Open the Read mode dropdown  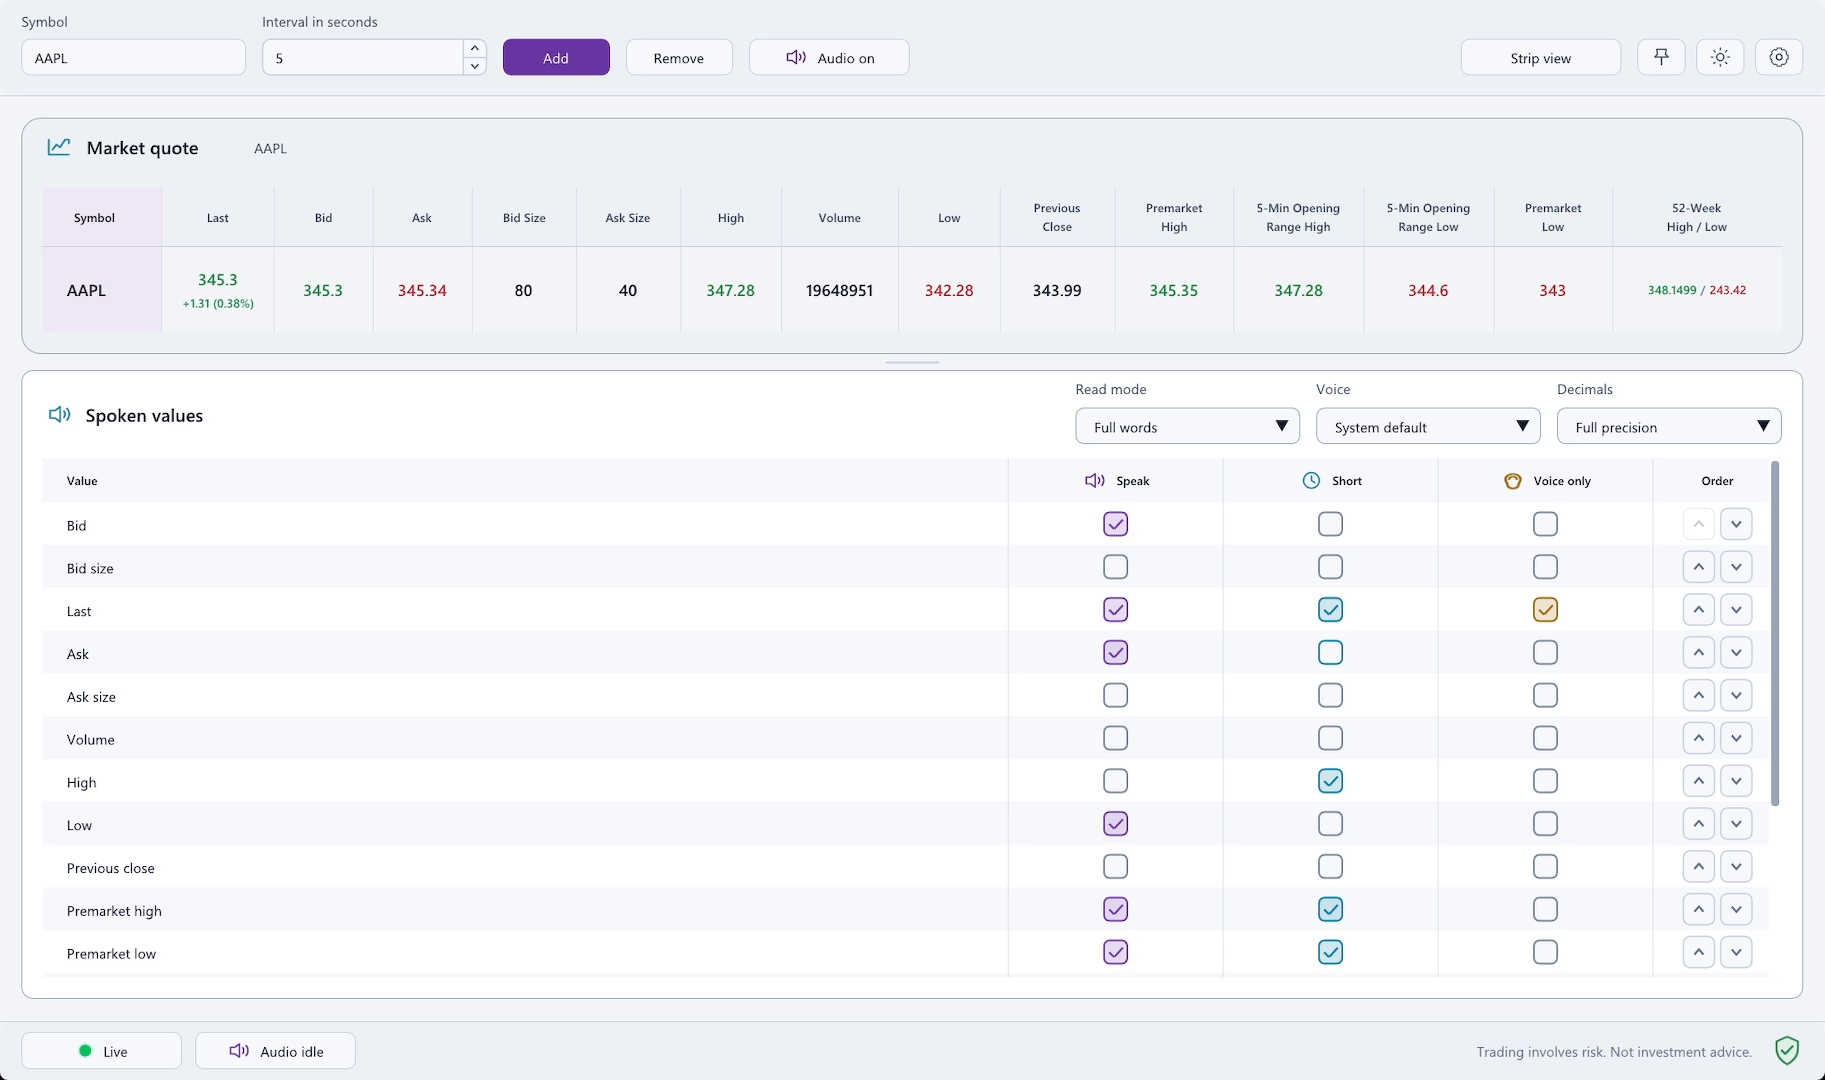click(1187, 427)
